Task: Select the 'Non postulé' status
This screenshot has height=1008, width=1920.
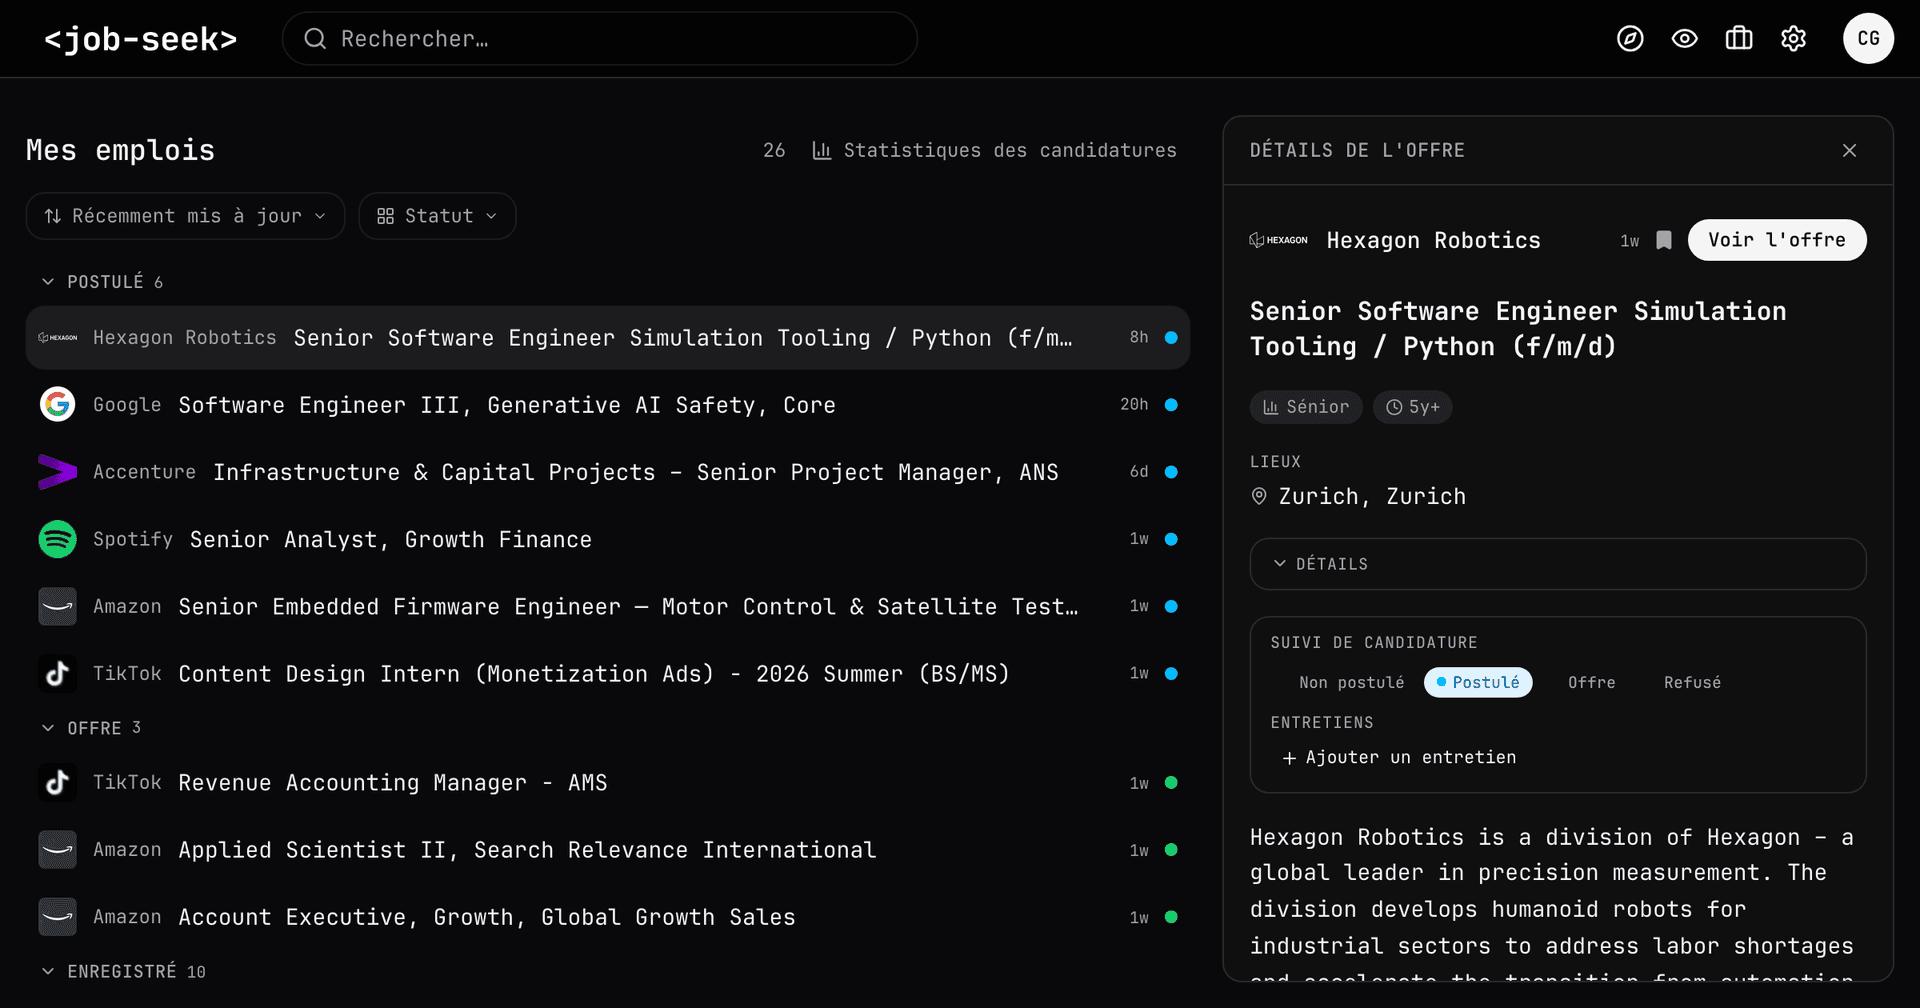Action: click(x=1351, y=682)
